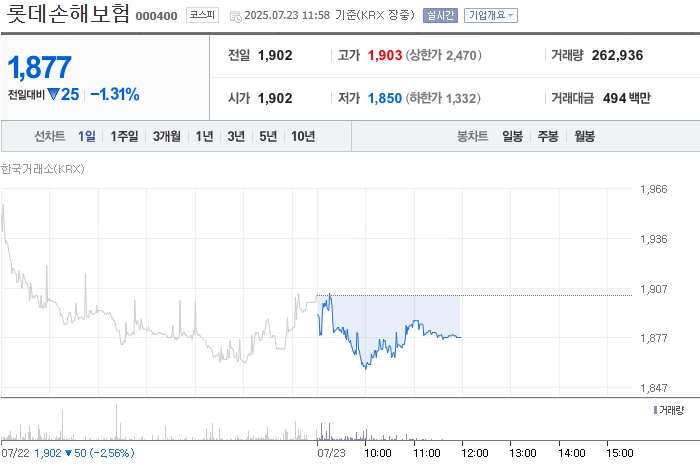The width and height of the screenshot is (700, 465).
Task: Click the red high-point marker on chart
Action: click(x=329, y=295)
